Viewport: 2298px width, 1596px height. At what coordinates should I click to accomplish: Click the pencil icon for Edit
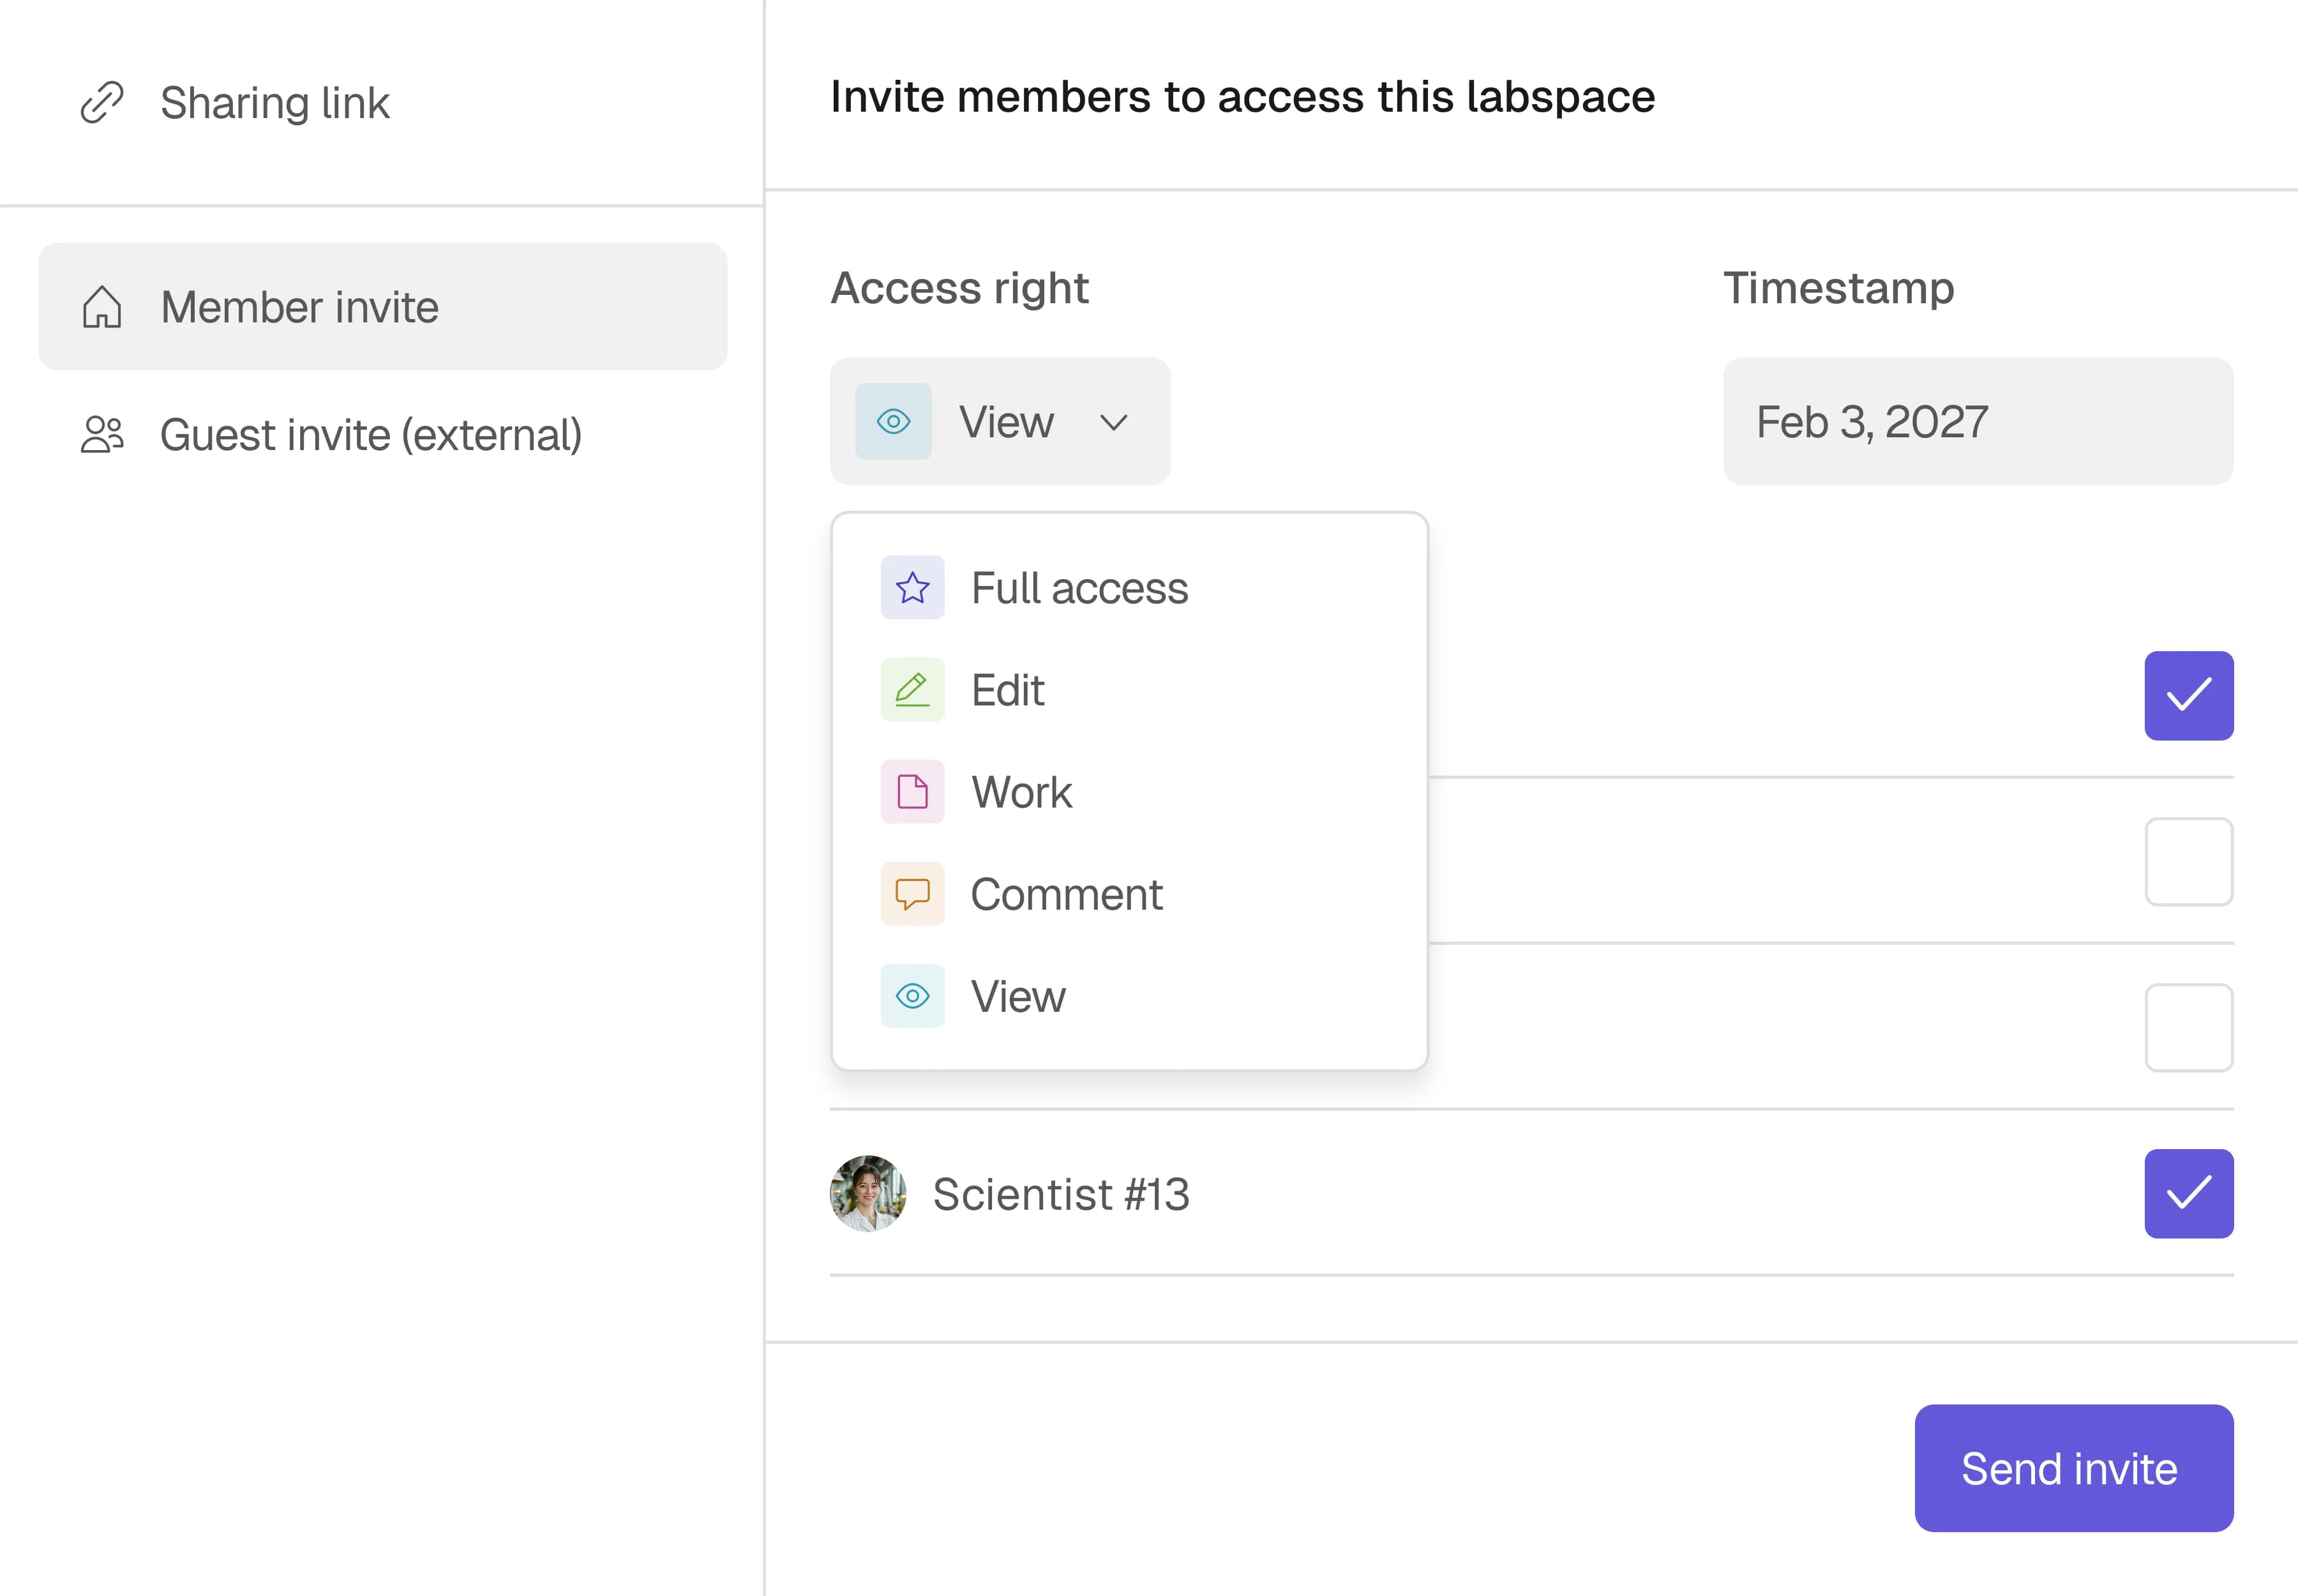tap(912, 689)
